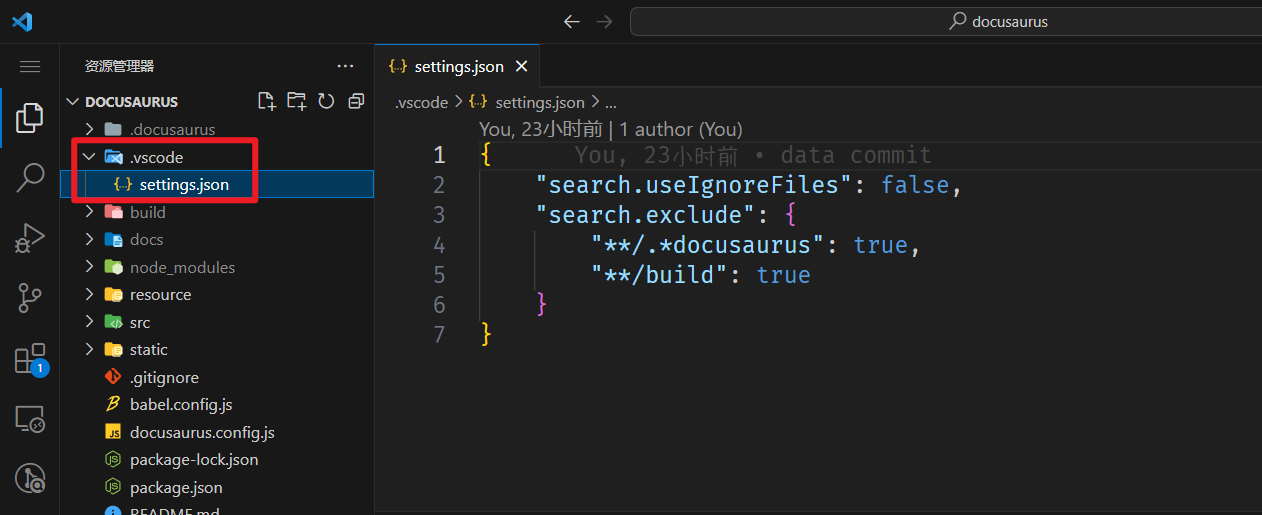Expand the src folder
The height and width of the screenshot is (515, 1262).
tap(89, 322)
